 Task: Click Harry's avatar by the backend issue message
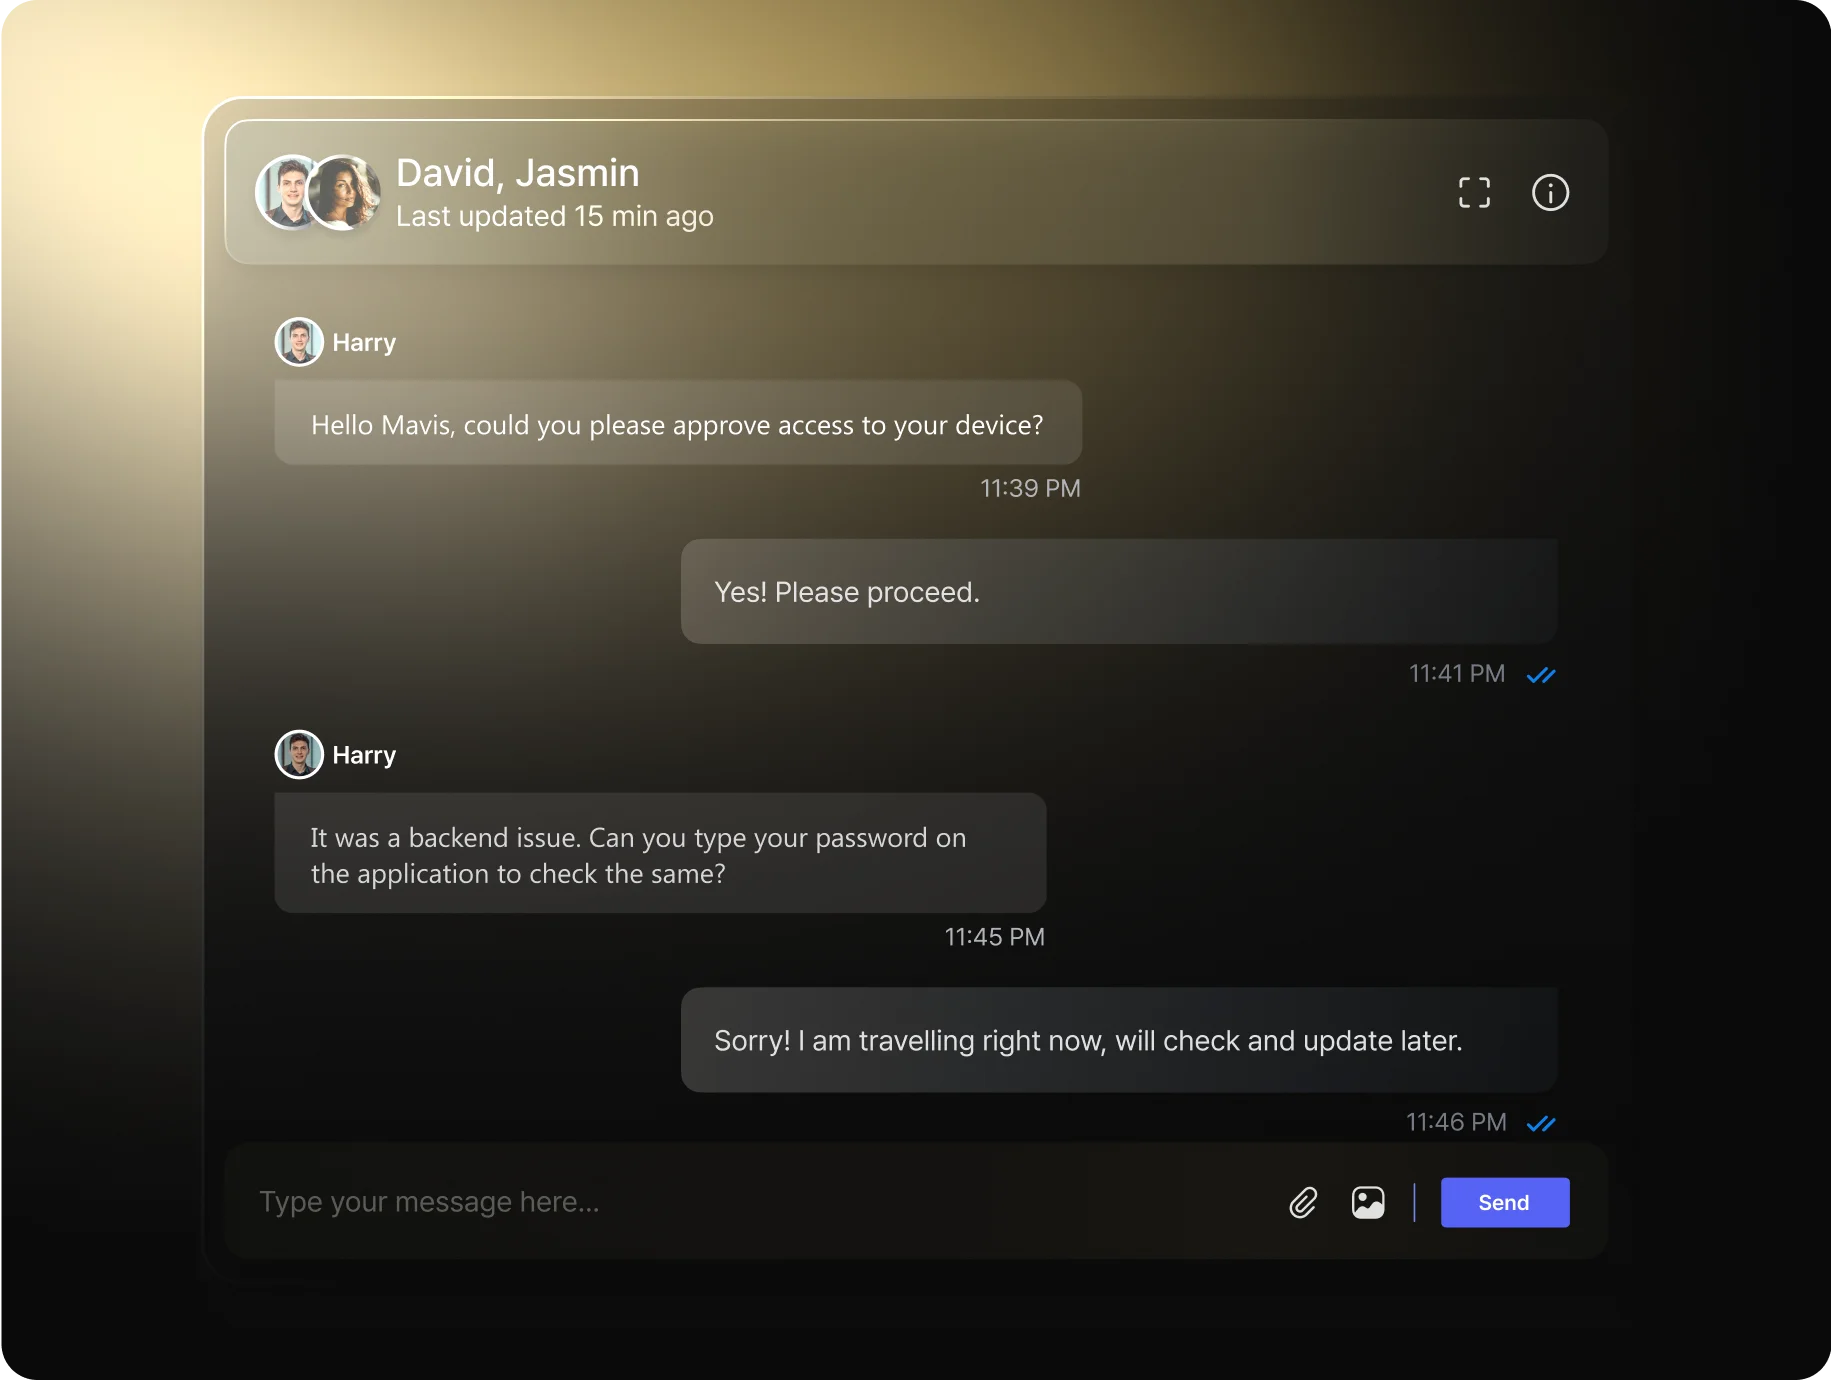(x=298, y=754)
